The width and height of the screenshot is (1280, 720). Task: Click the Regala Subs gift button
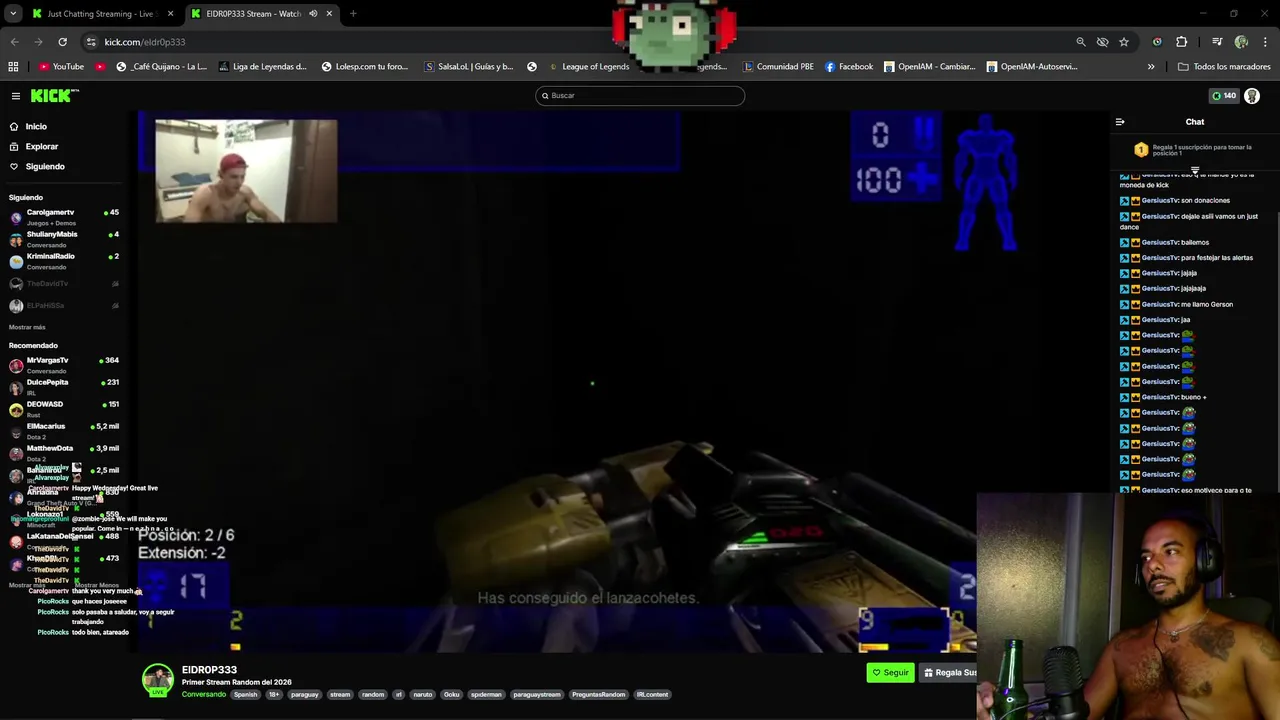(x=949, y=673)
